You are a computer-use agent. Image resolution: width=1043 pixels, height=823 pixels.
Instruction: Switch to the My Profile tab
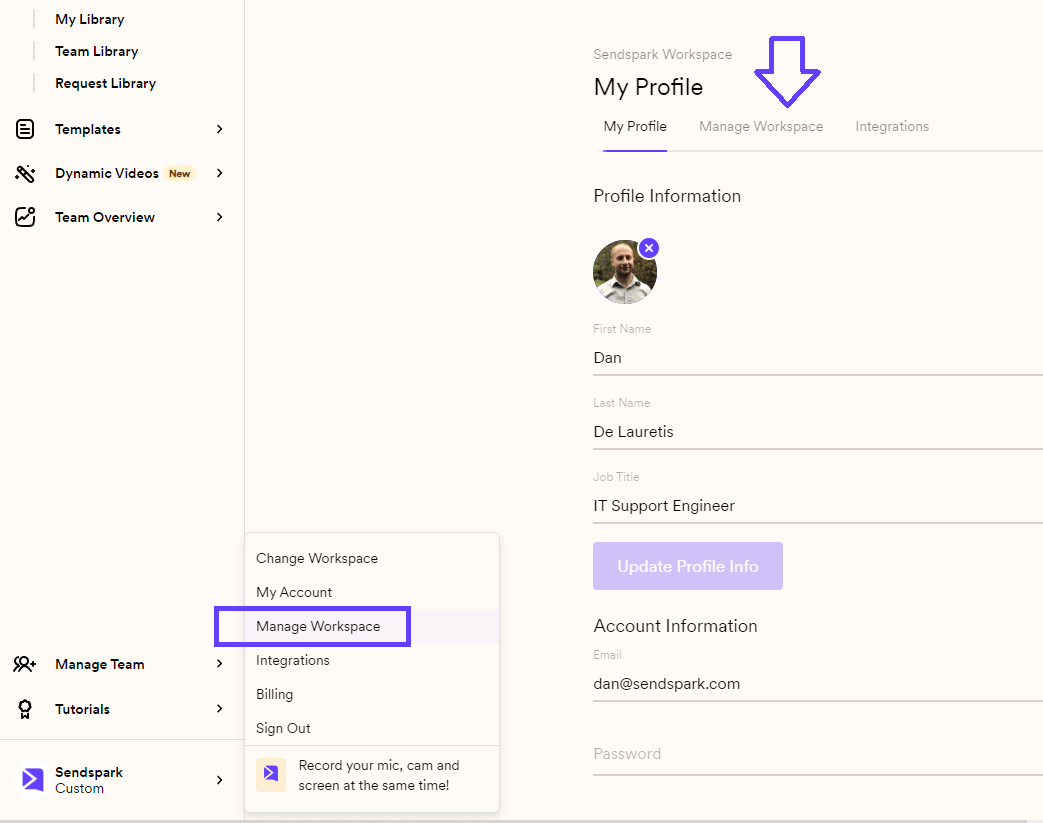635,126
